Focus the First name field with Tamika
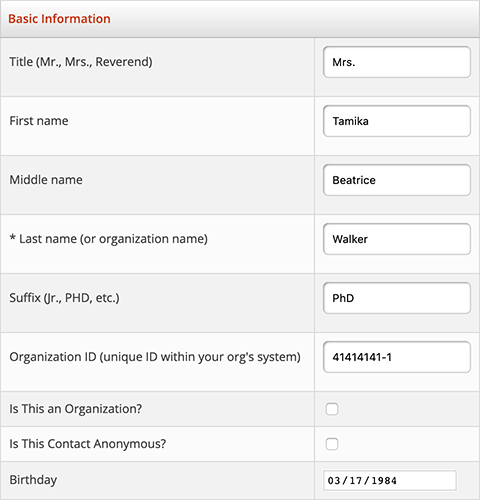480x500 pixels. [397, 121]
